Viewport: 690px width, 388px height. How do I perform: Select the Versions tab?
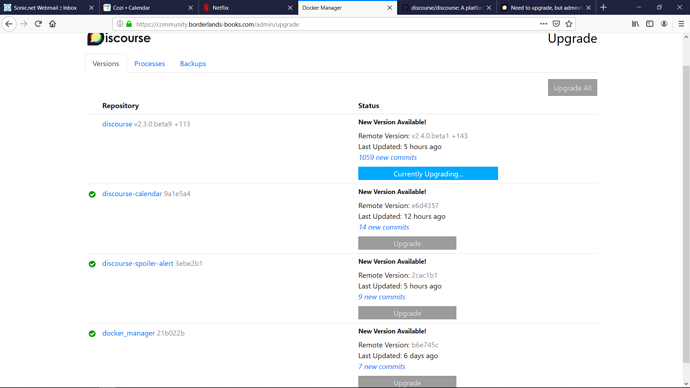coord(106,63)
